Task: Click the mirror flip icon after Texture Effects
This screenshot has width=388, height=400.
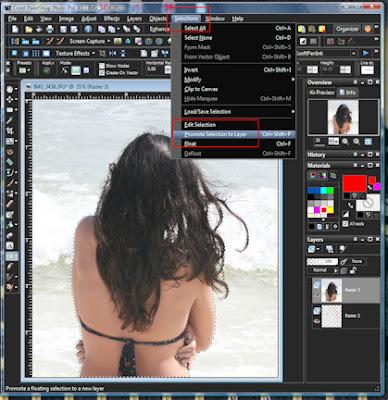Action: click(113, 53)
